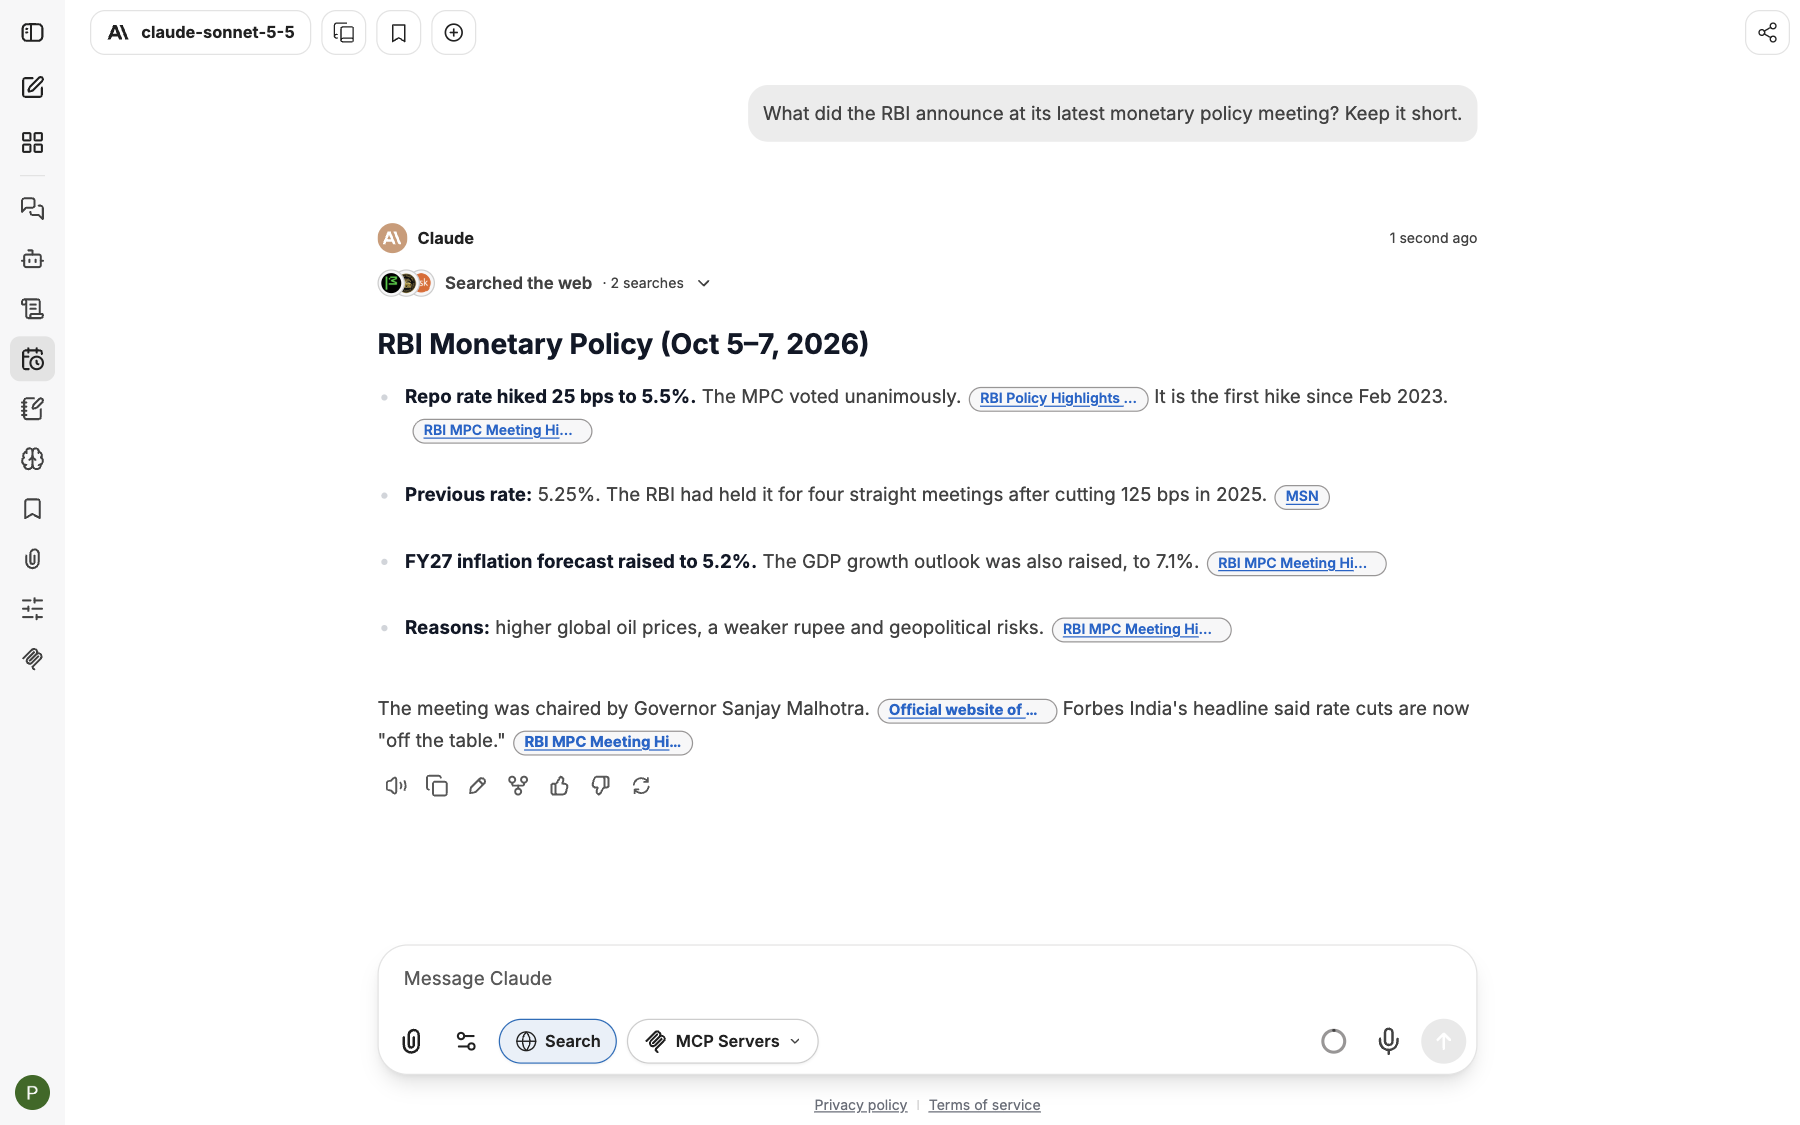Bookmark this chat from the top bar
1800x1125 pixels.
399,33
